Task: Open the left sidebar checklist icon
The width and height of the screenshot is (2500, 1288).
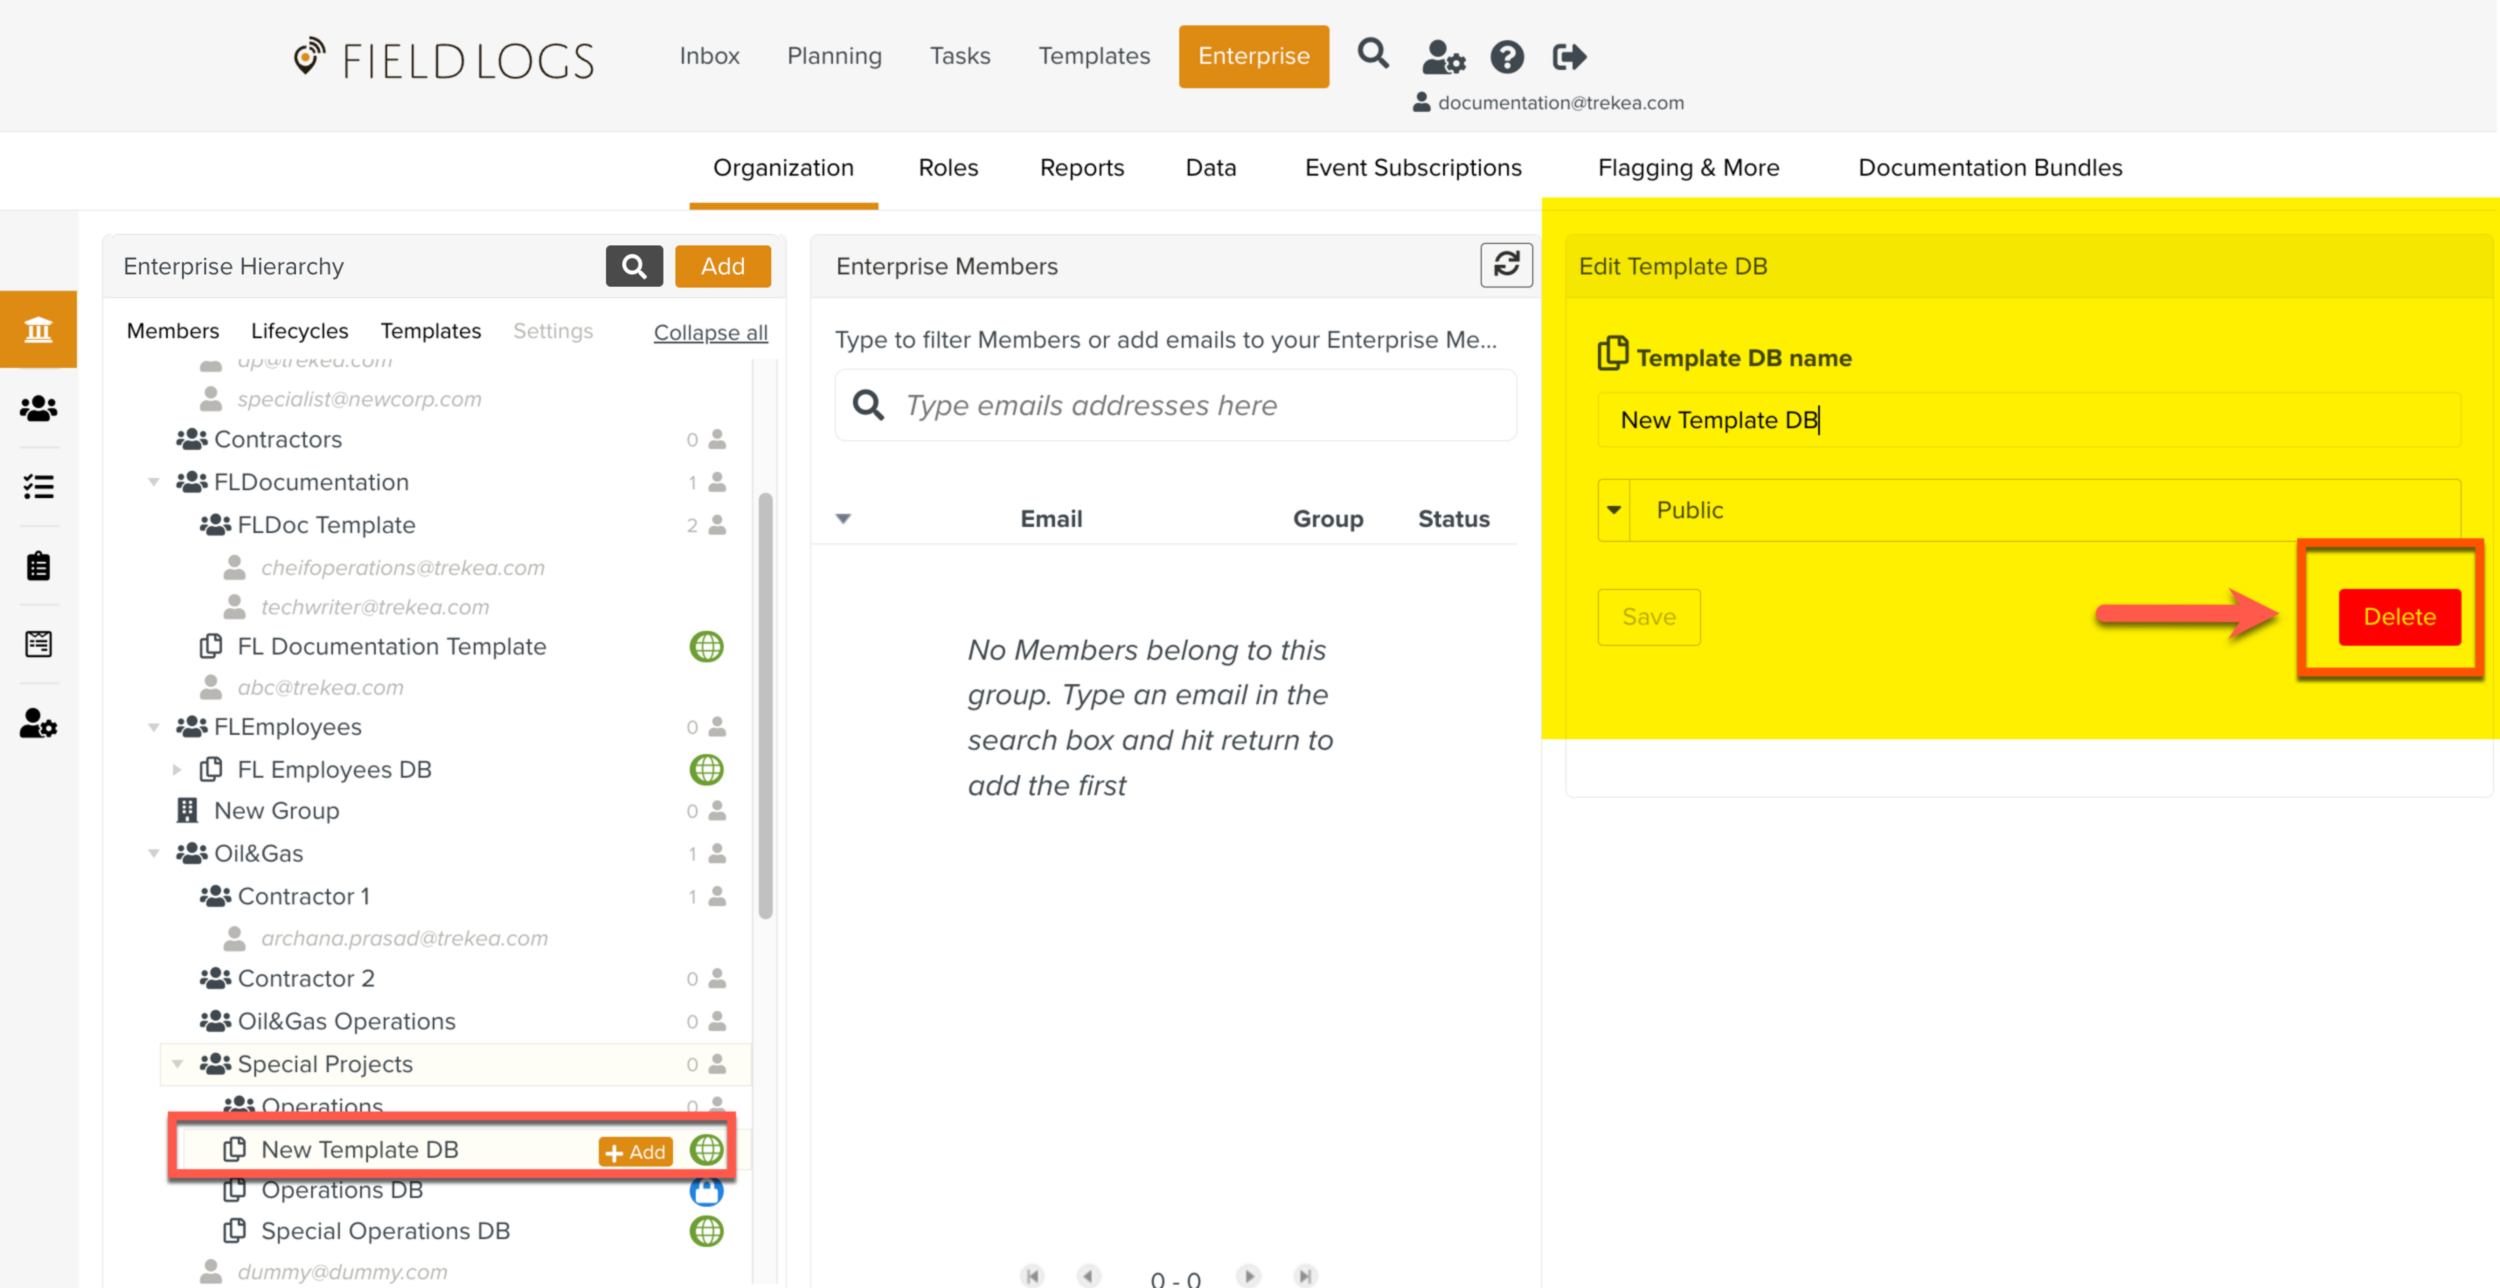Action: [x=38, y=487]
